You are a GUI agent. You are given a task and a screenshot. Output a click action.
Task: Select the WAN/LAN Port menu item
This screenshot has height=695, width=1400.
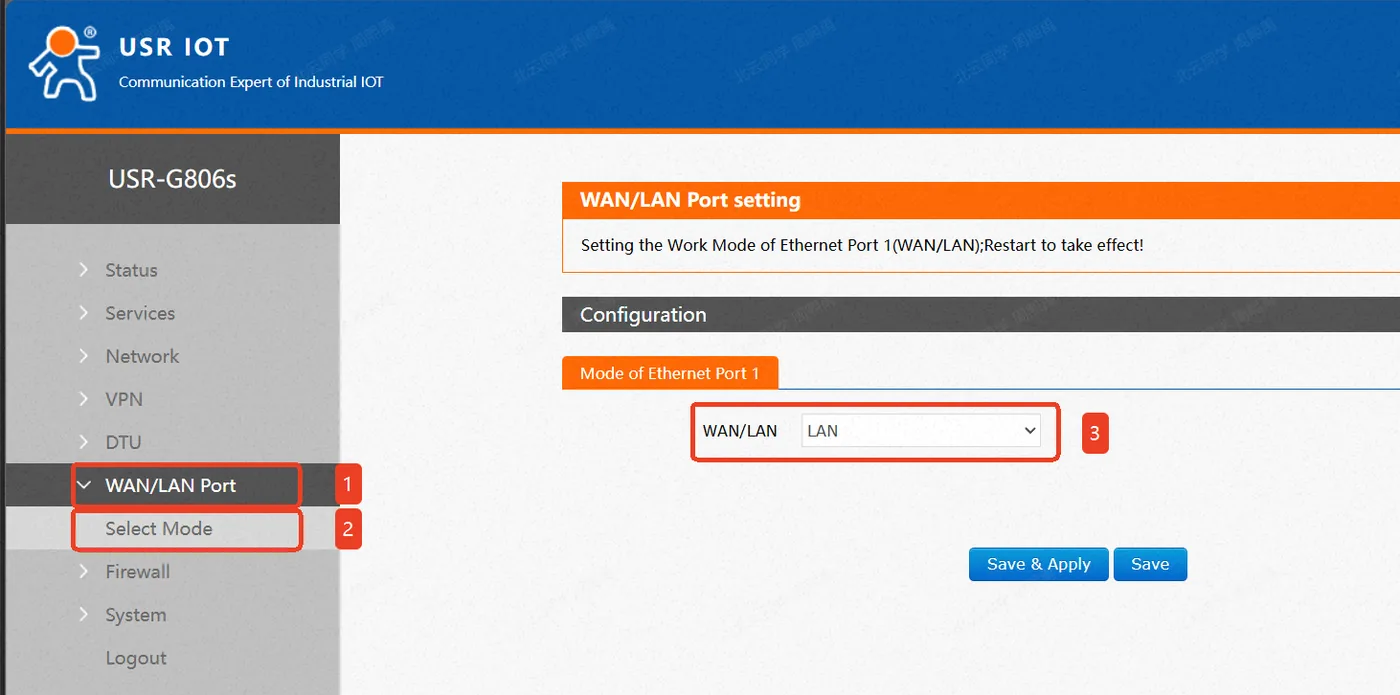[x=171, y=486]
